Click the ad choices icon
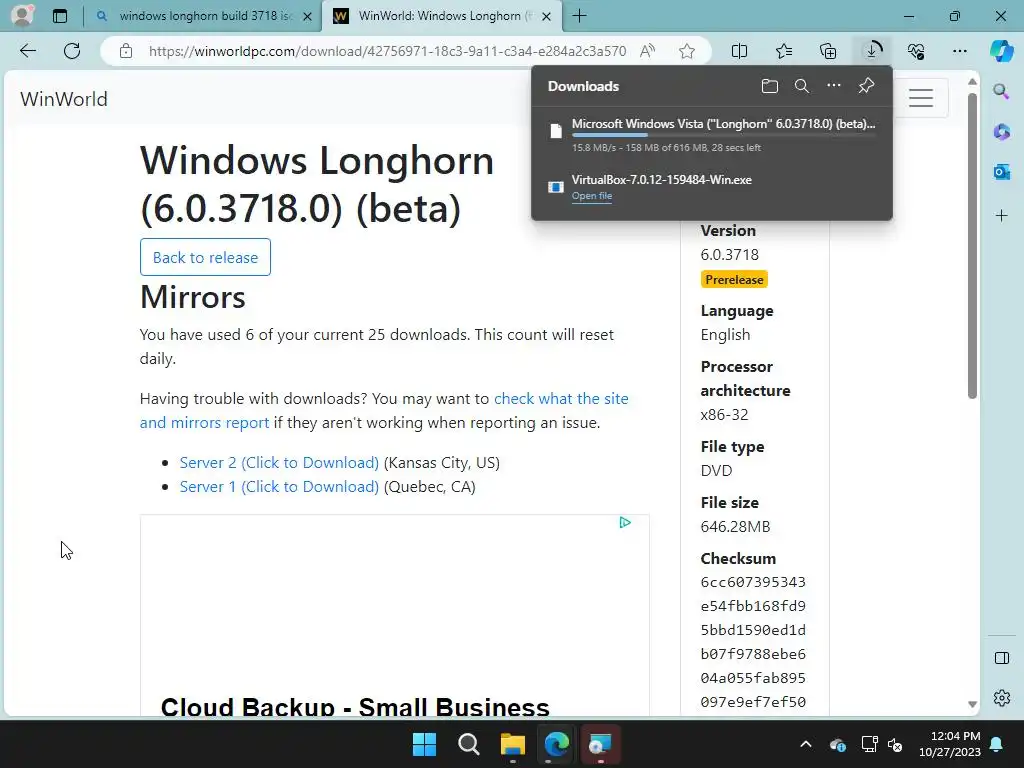 tap(625, 522)
